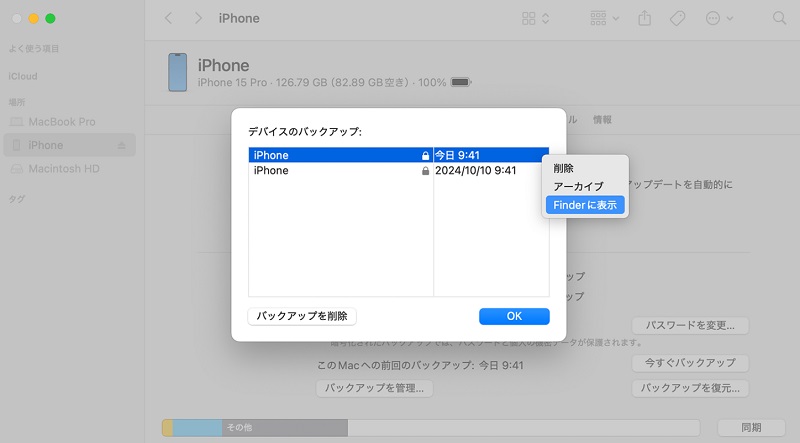Click the パスワードを変更… button
This screenshot has height=443, width=800.
690,326
